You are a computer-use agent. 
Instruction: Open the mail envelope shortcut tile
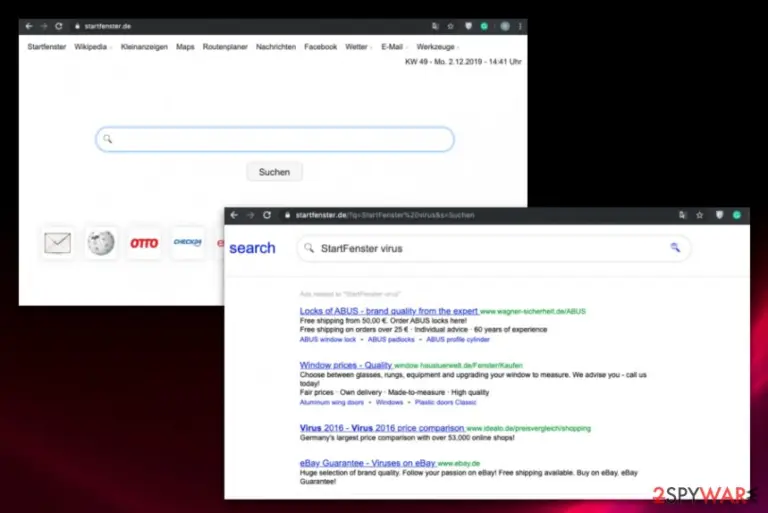pos(57,243)
